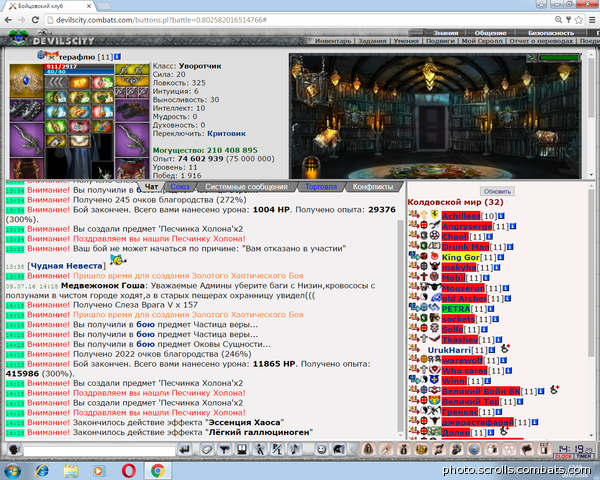
Task: Click the speaker head icon left of chat input
Action: [14, 449]
